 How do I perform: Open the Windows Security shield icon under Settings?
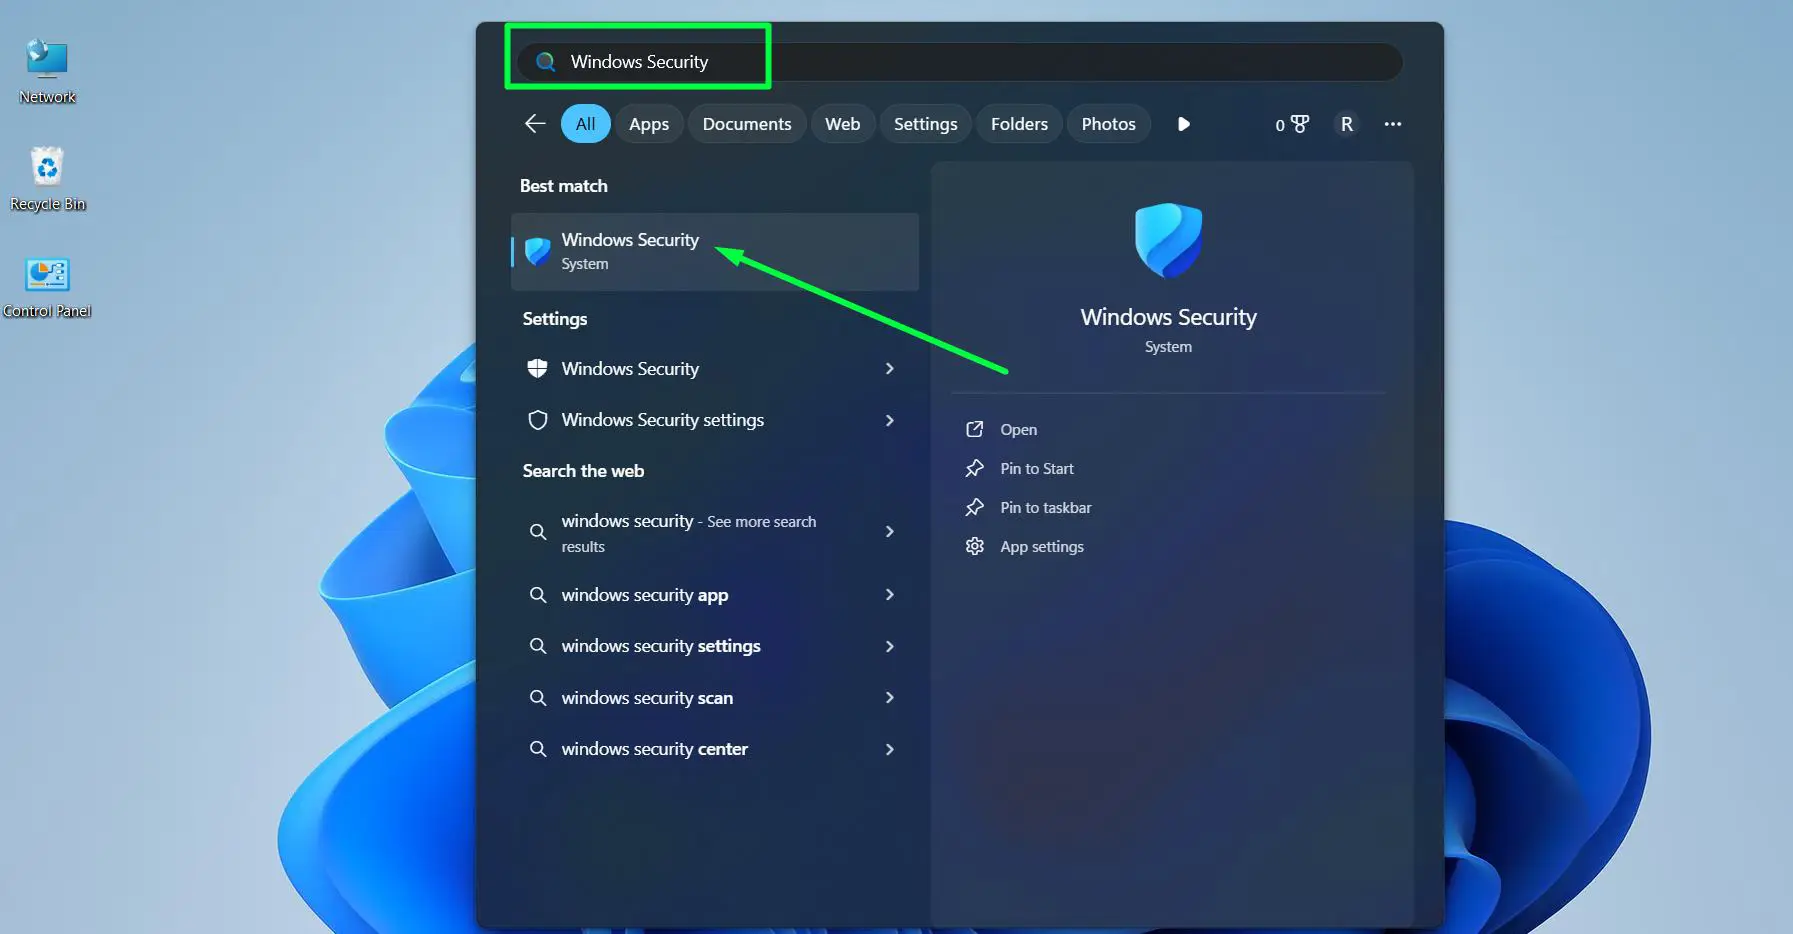click(x=538, y=369)
